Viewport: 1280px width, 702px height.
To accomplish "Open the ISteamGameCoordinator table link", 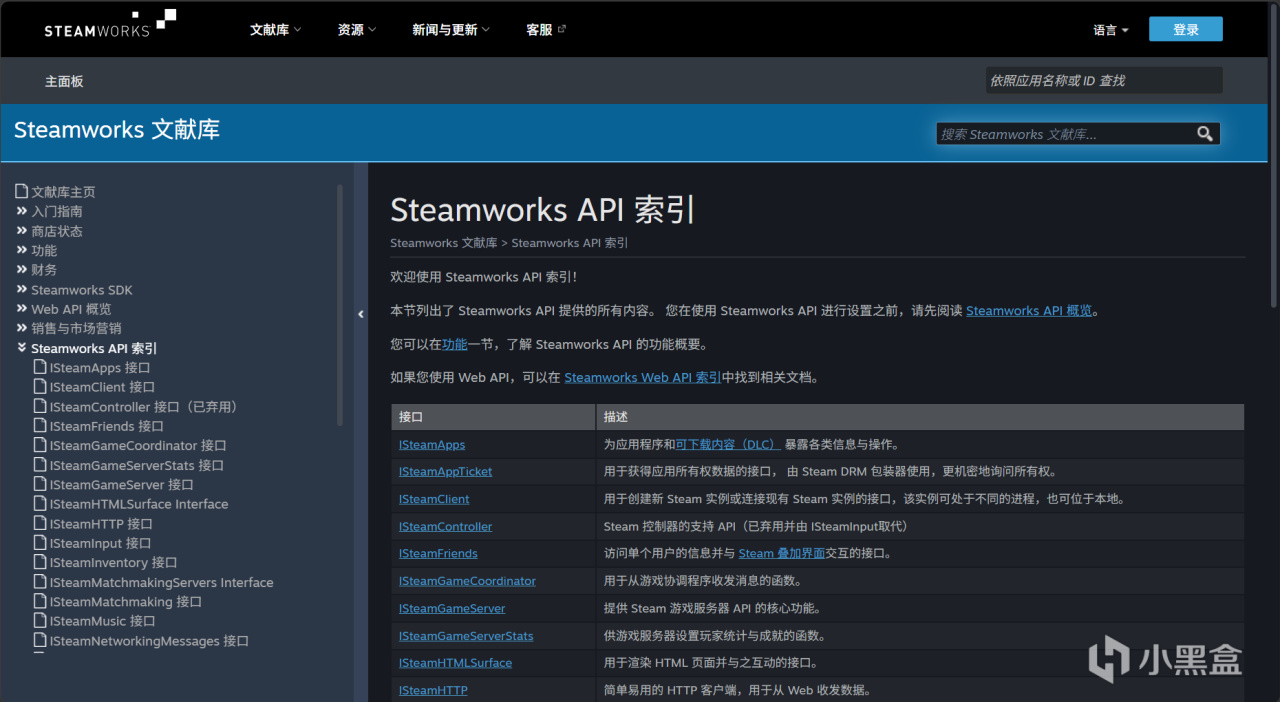I will pyautogui.click(x=467, y=580).
